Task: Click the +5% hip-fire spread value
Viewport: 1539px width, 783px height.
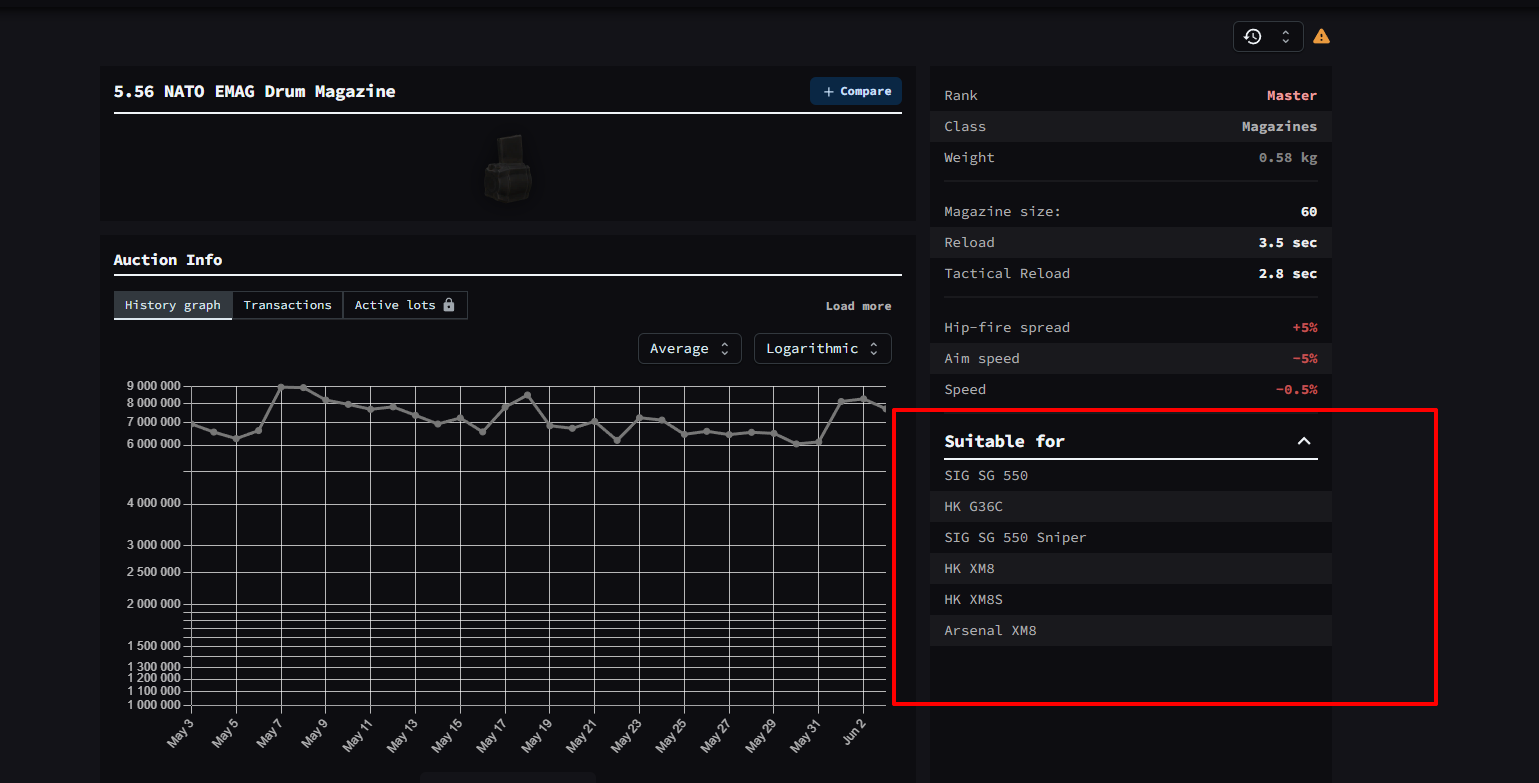Action: 1305,327
